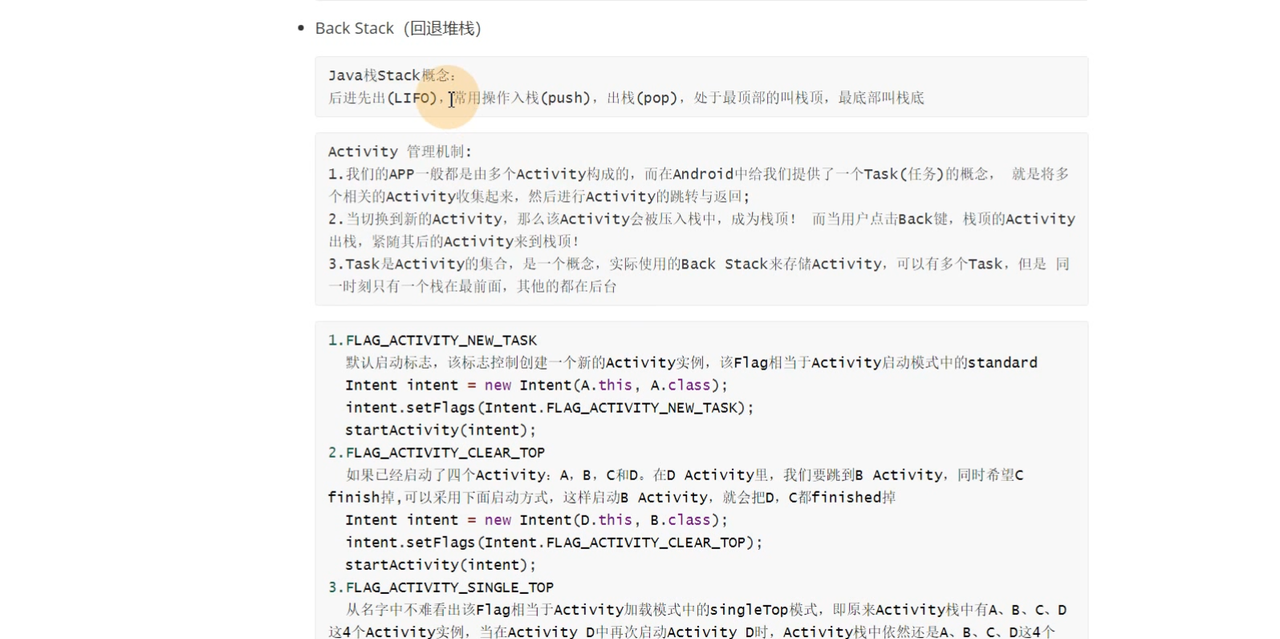Click the standard keyword in the description
The image size is (1280, 639).
(1003, 362)
